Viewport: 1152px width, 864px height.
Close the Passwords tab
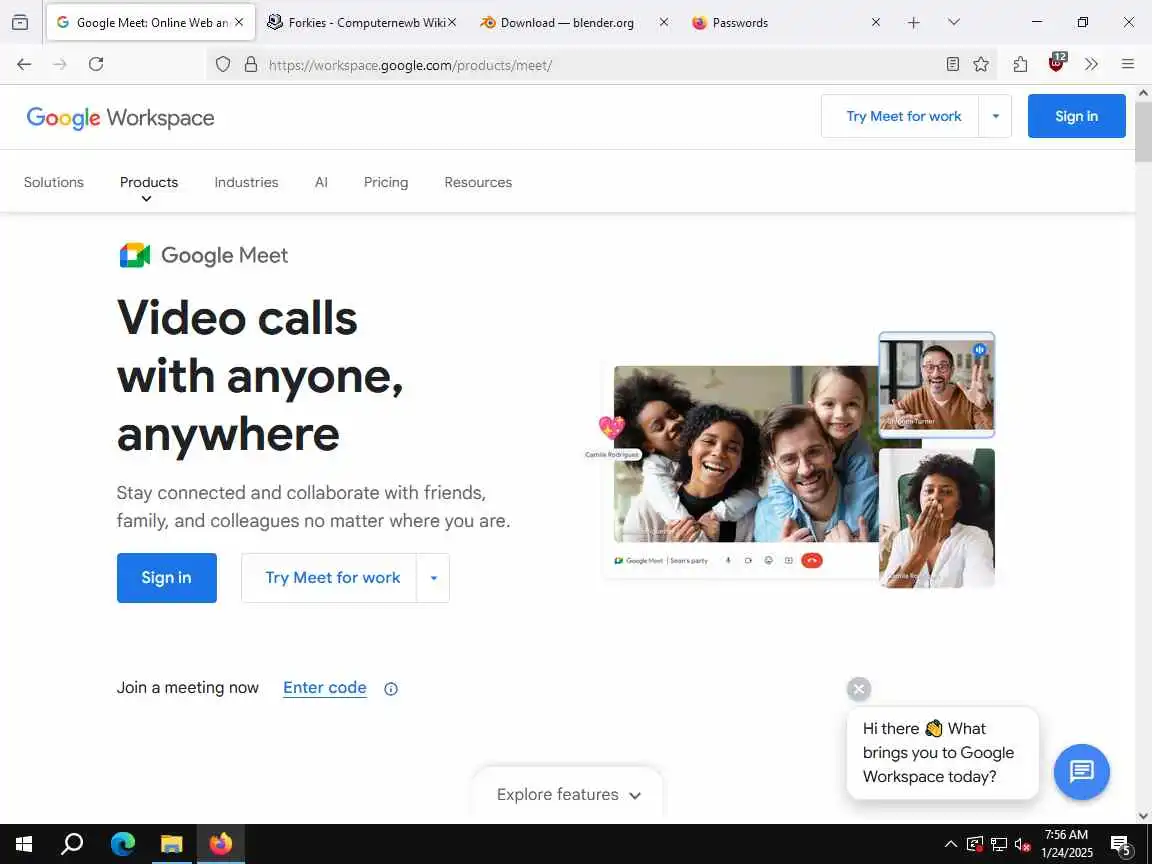click(876, 23)
